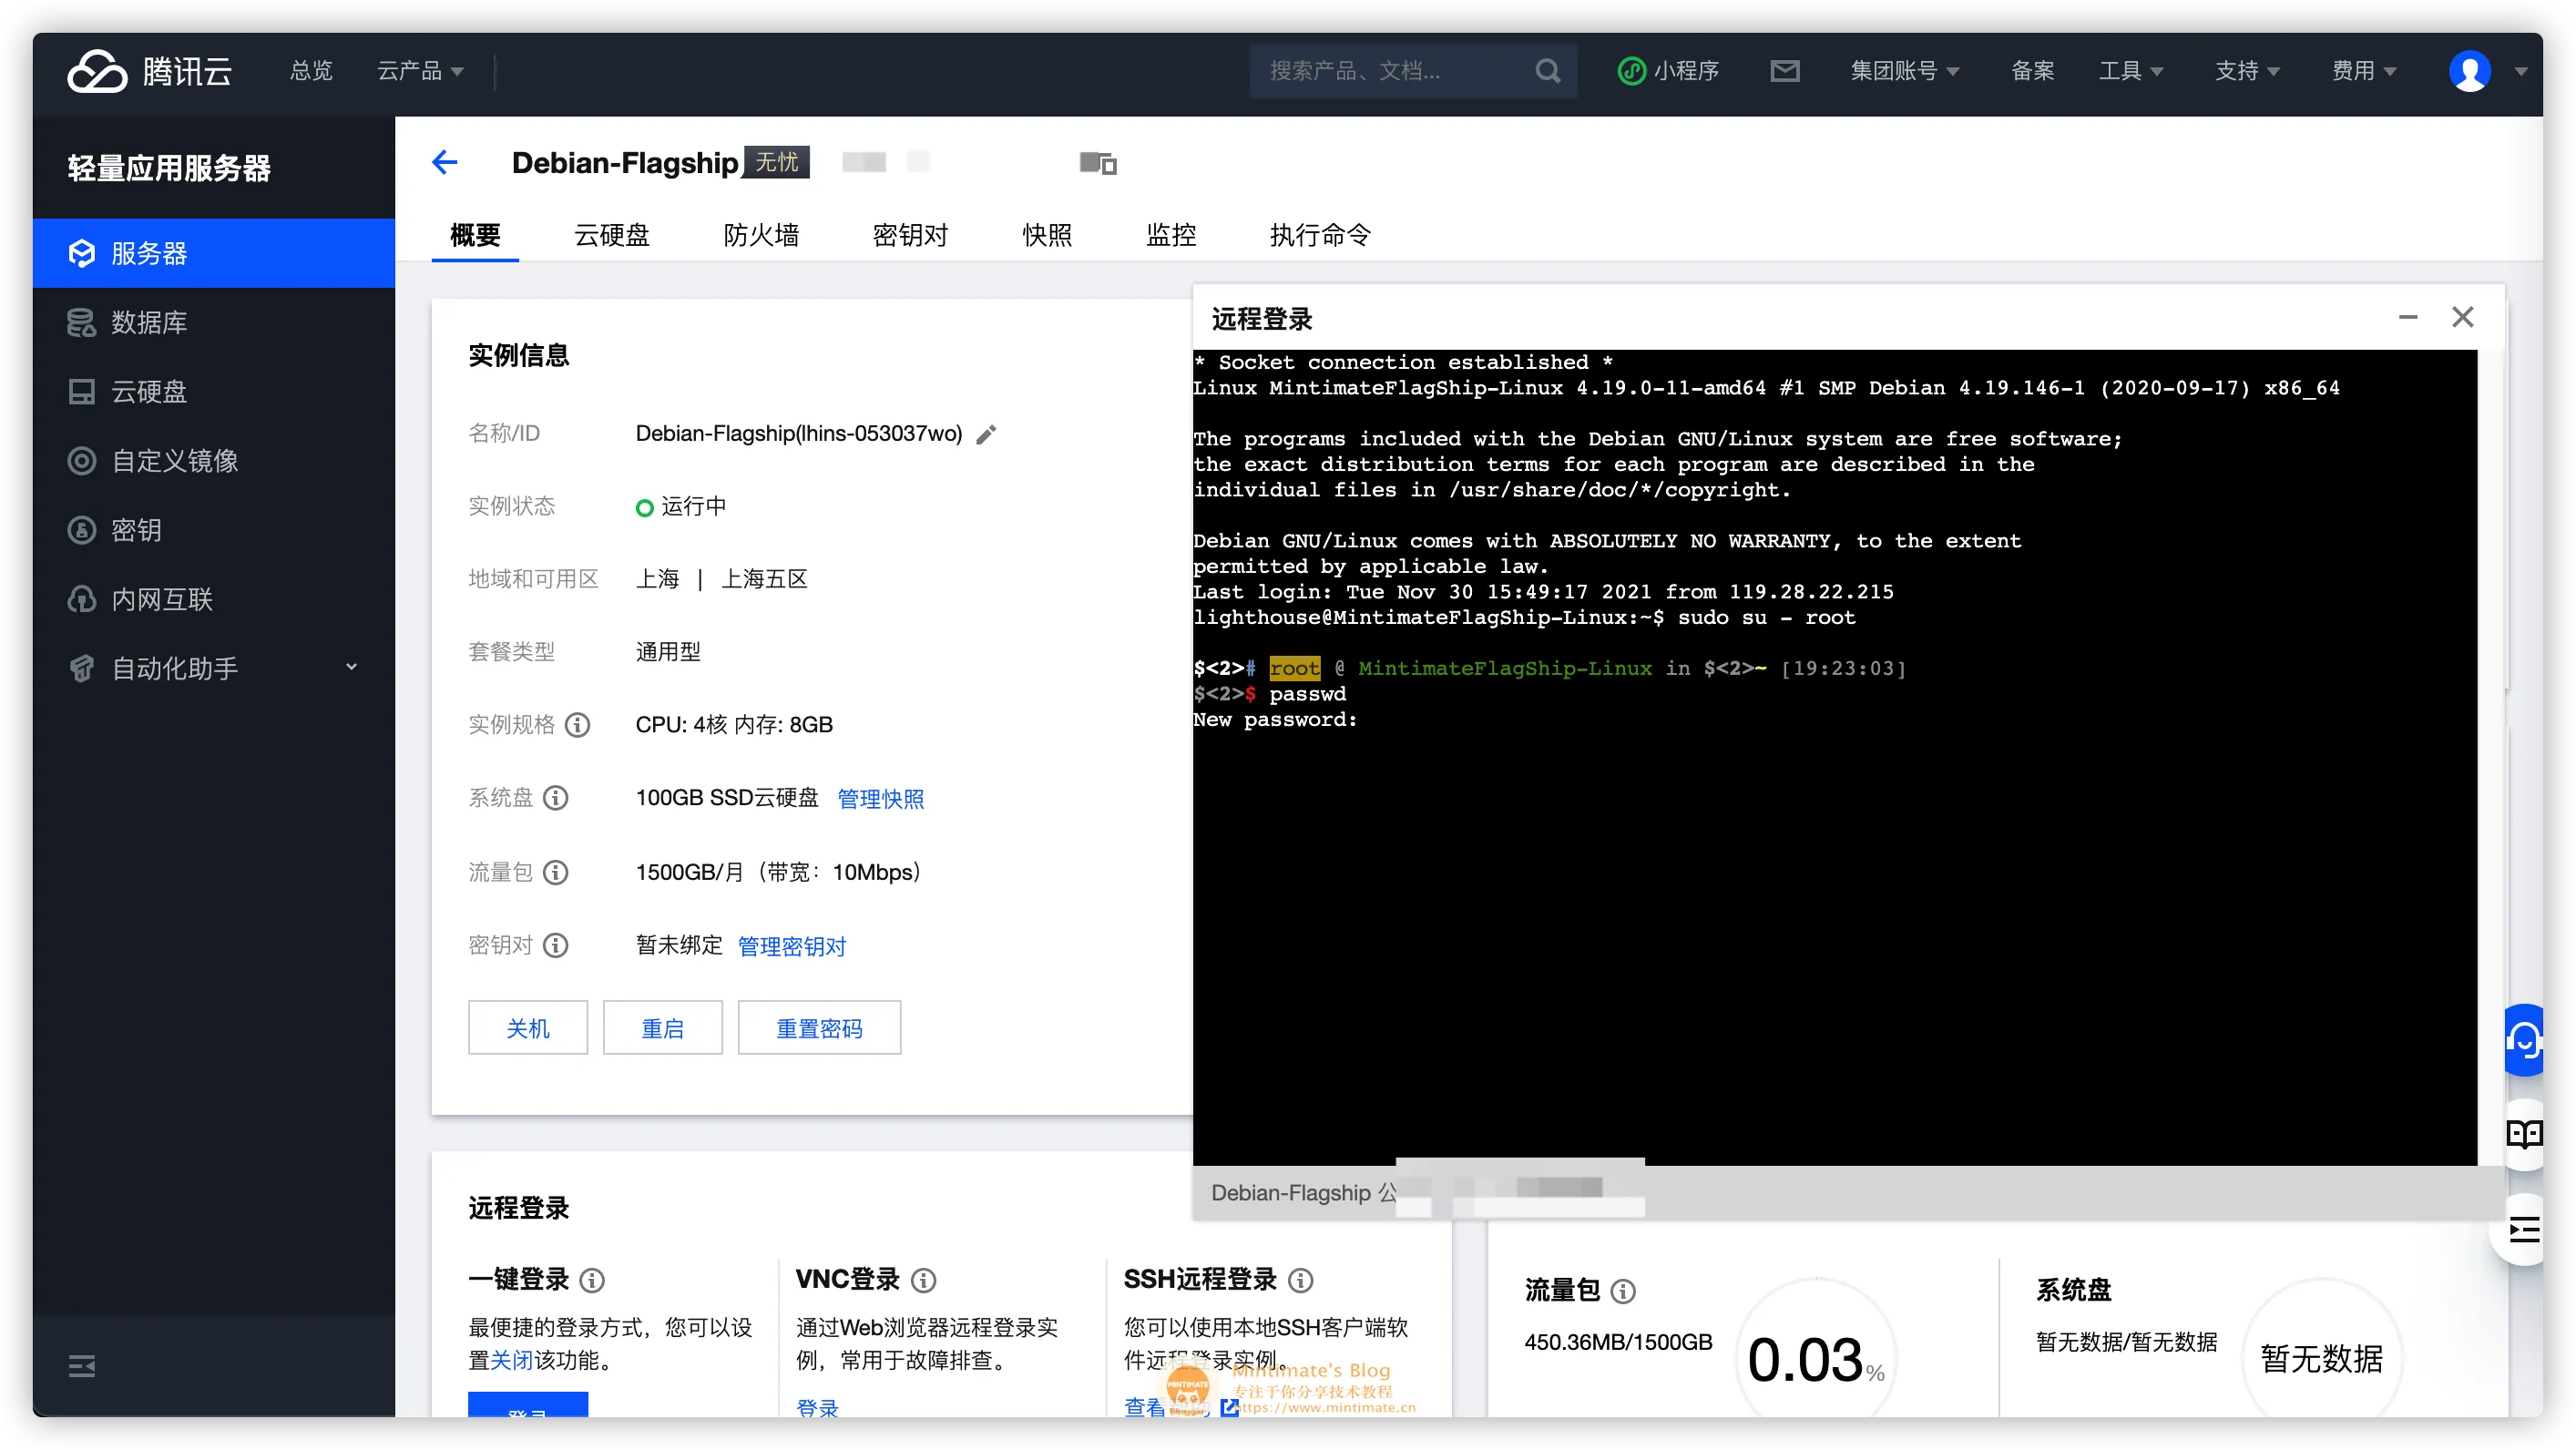Click the floating list panel icon
2576x1450 pixels.
click(2524, 1229)
